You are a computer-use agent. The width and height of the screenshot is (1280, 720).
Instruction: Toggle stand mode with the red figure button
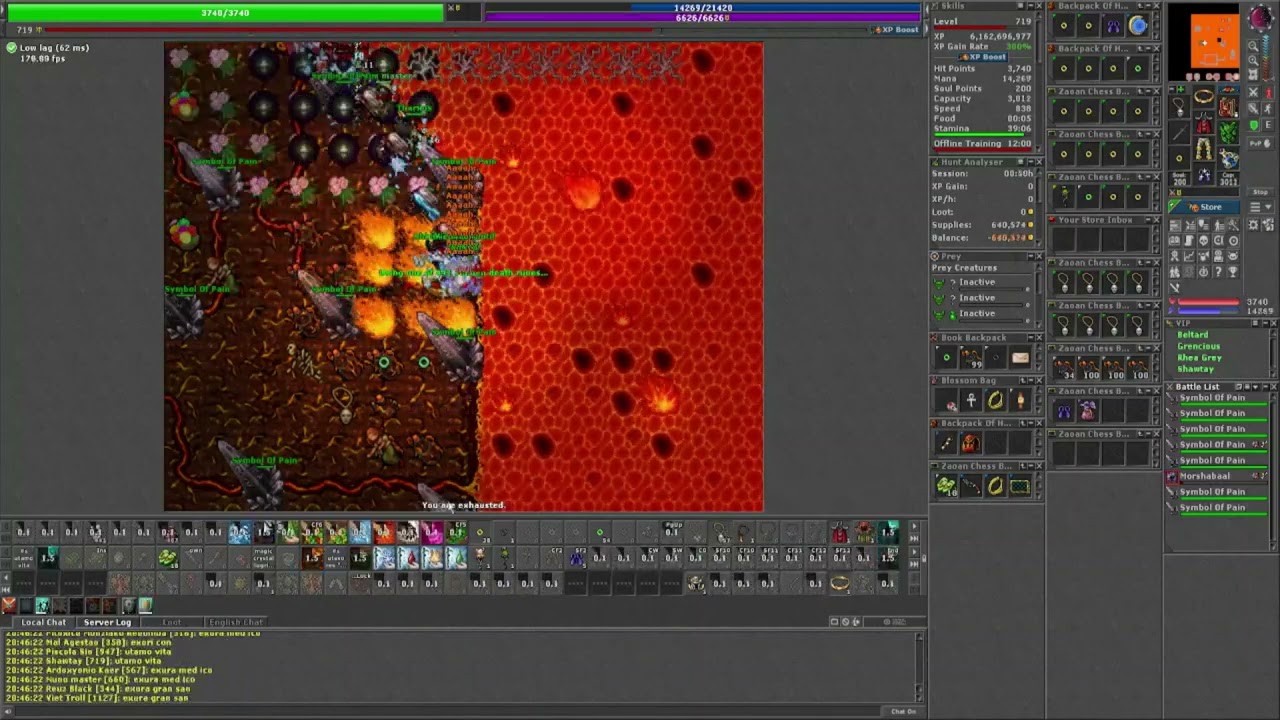pos(1268,93)
